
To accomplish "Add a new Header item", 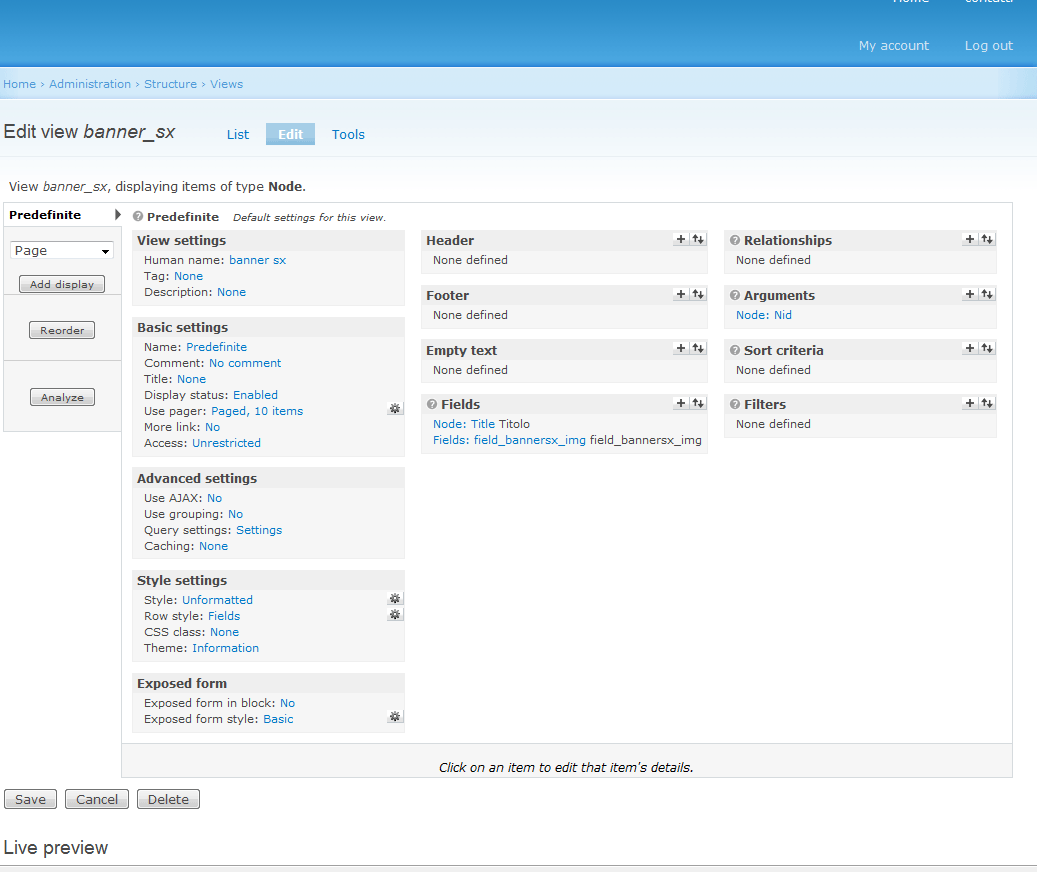I will pyautogui.click(x=681, y=239).
